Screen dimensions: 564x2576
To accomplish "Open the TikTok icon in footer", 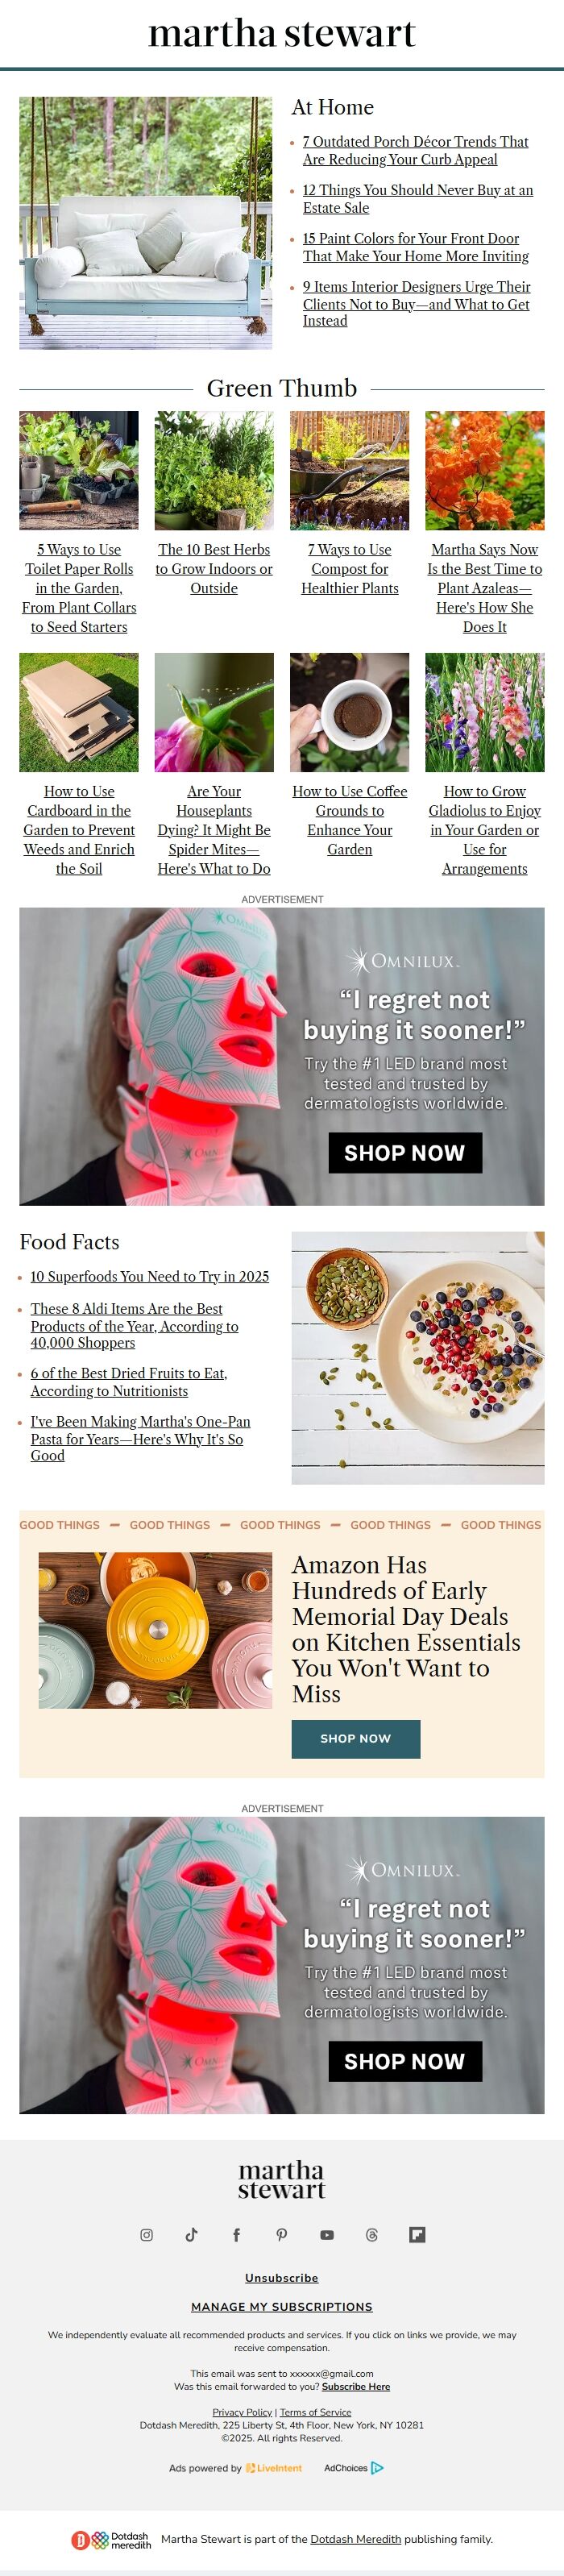I will tap(191, 2235).
